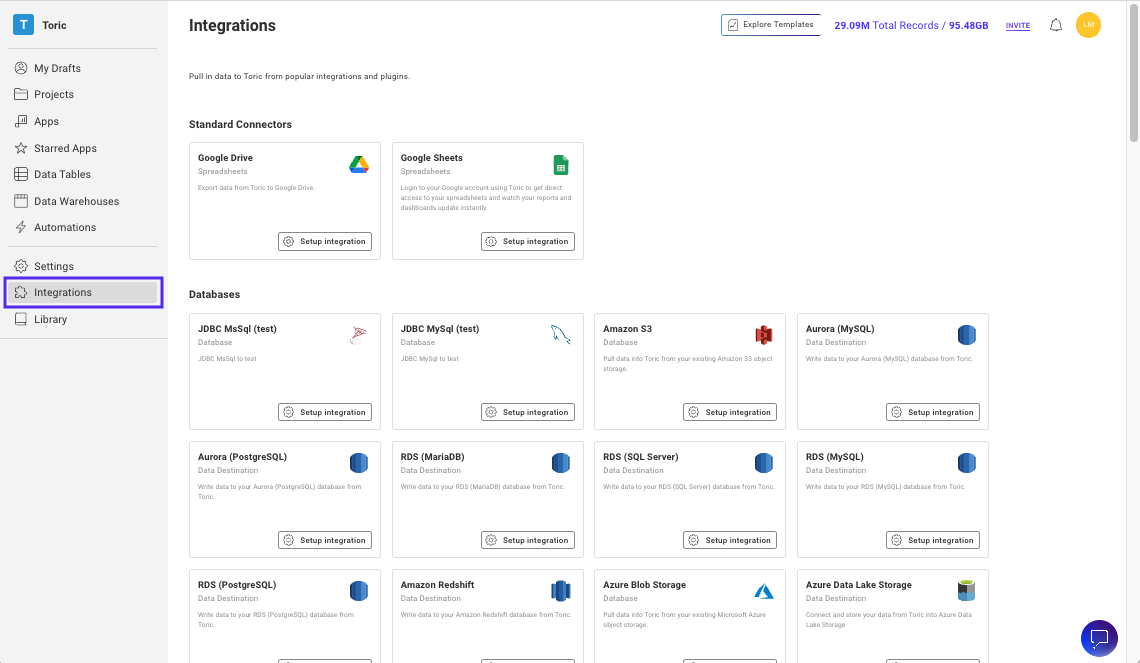Click the Data Tables grid icon

(21, 174)
